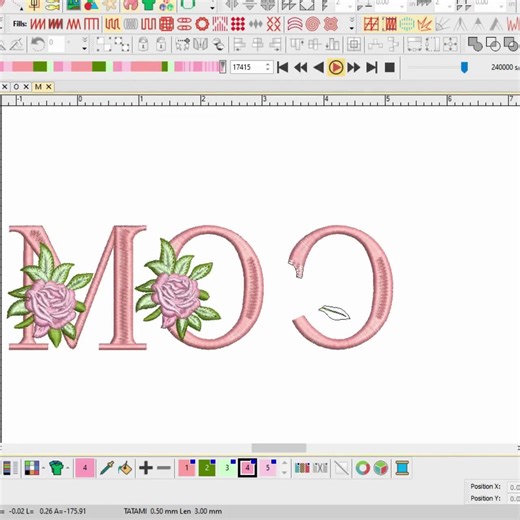The height and width of the screenshot is (520, 520).
Task: Click the Align horizontal centers icon
Action: coord(257,44)
